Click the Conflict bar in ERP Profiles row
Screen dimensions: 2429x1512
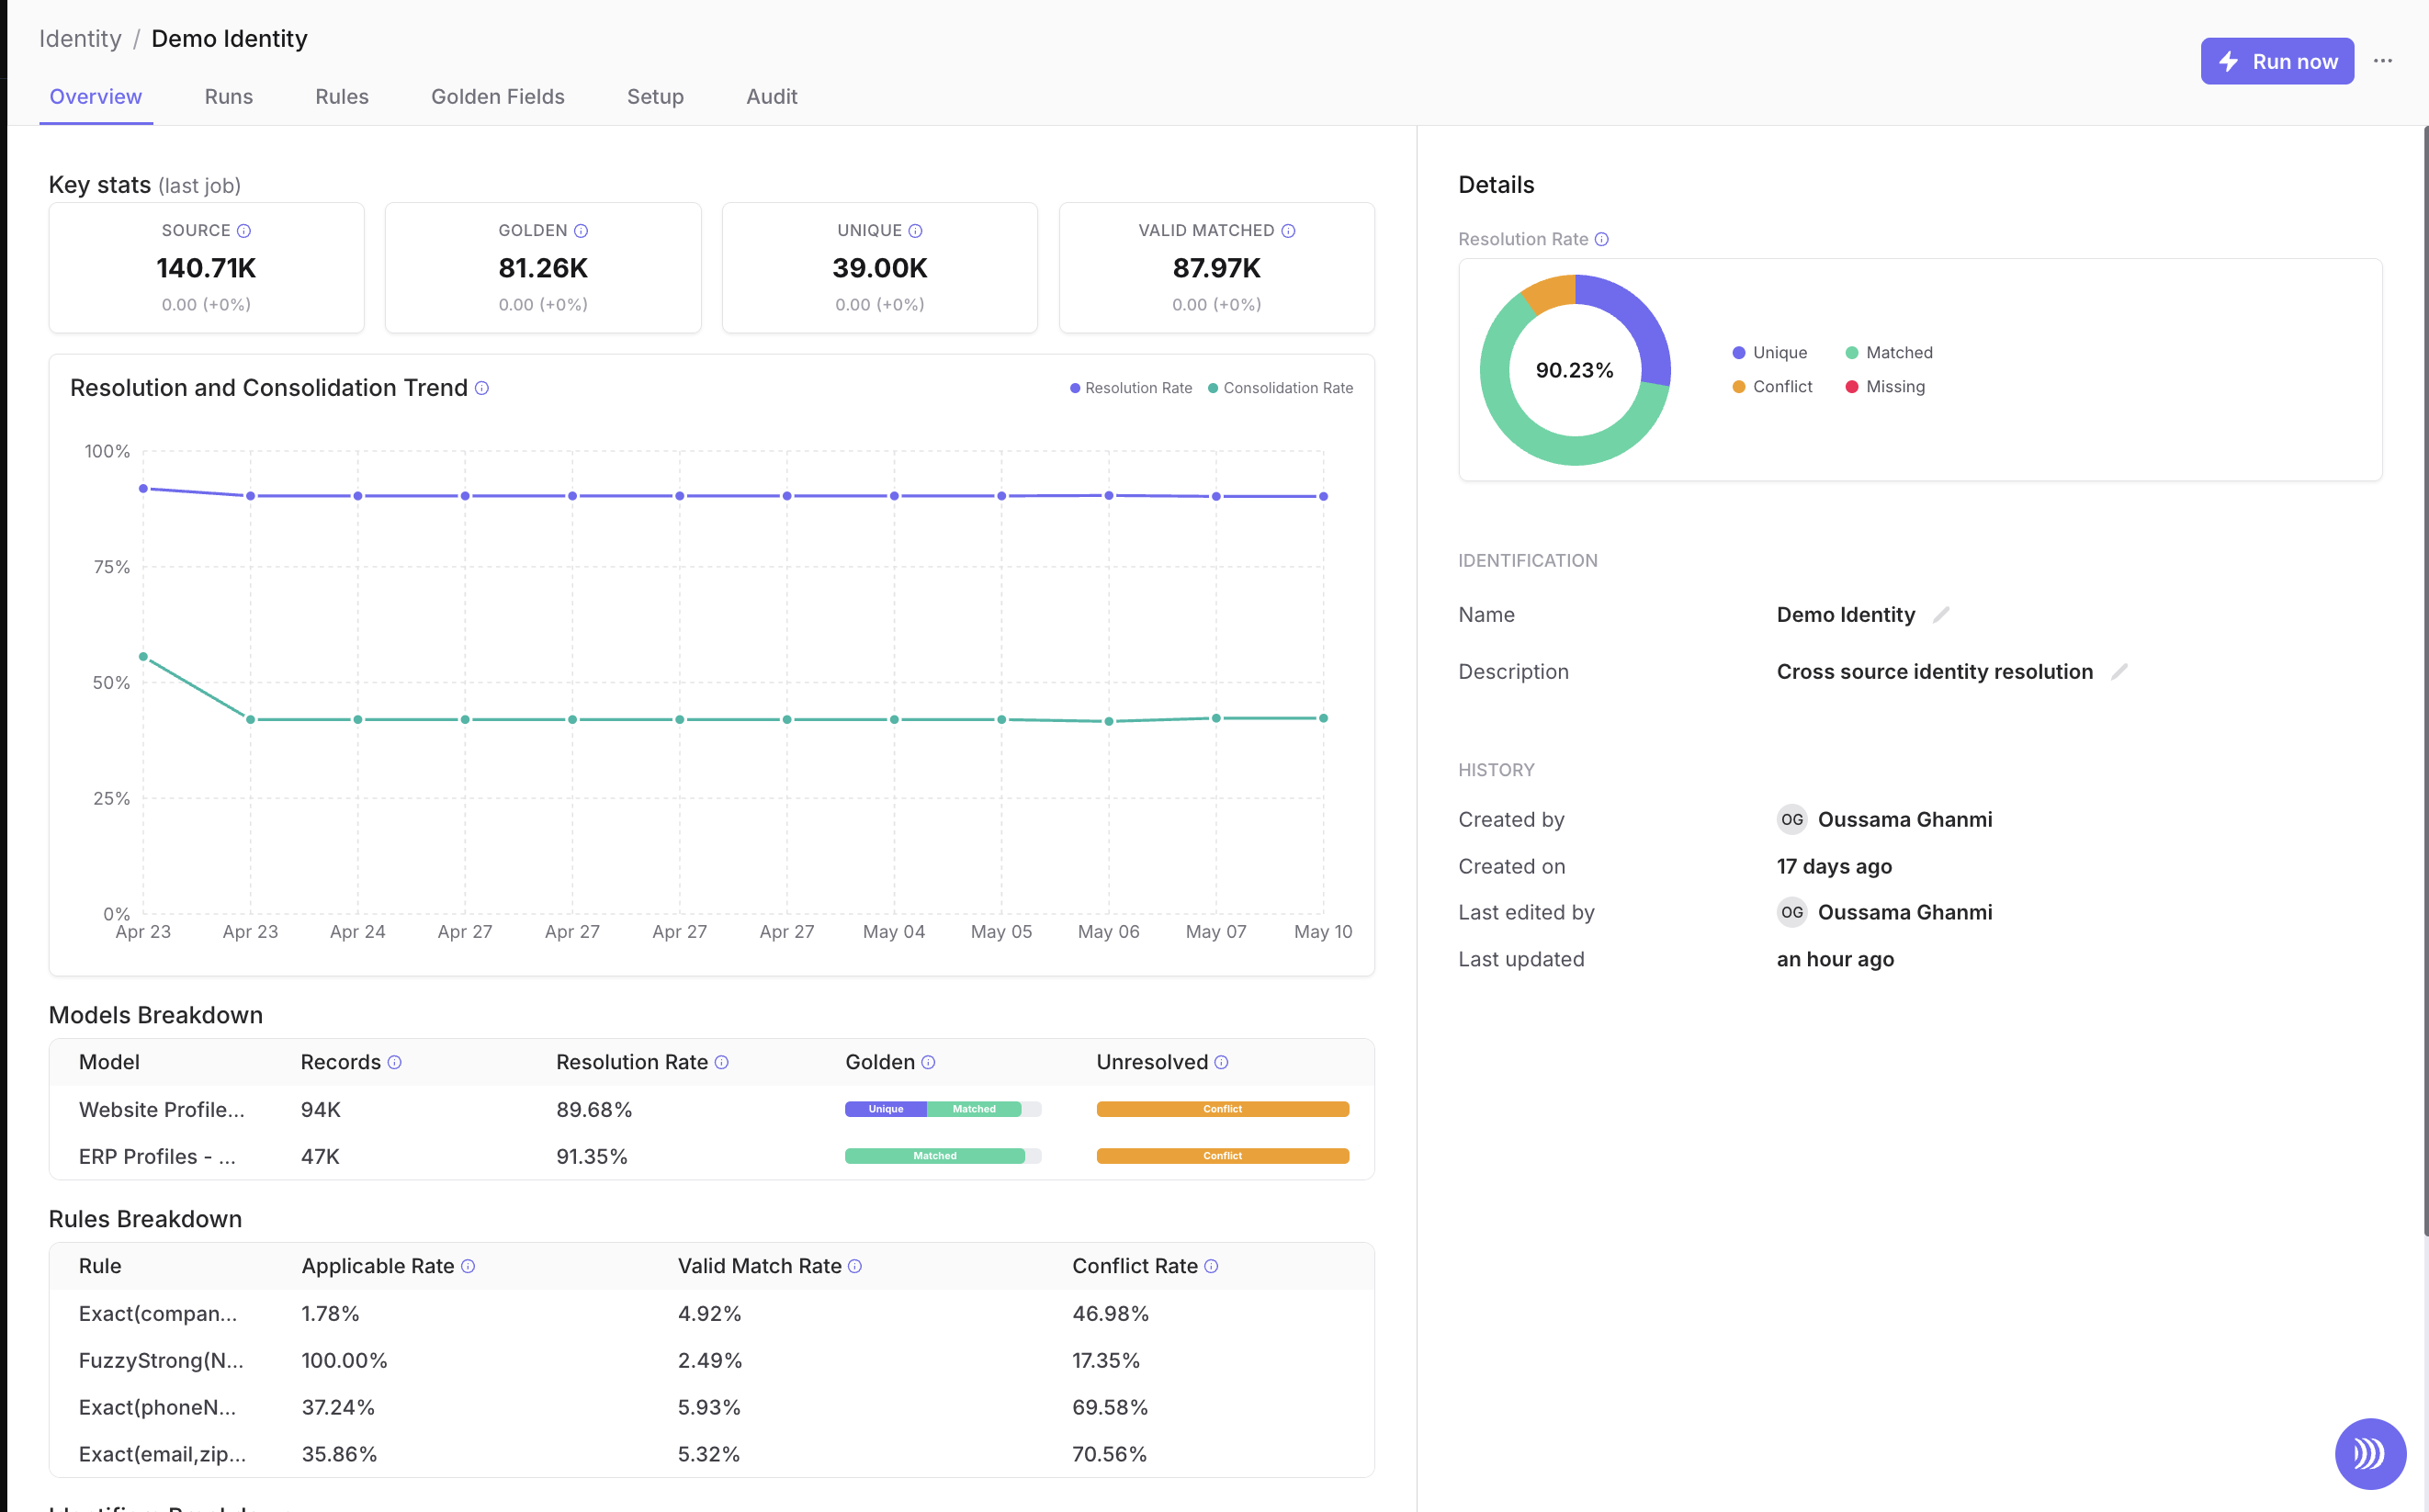[x=1223, y=1156]
